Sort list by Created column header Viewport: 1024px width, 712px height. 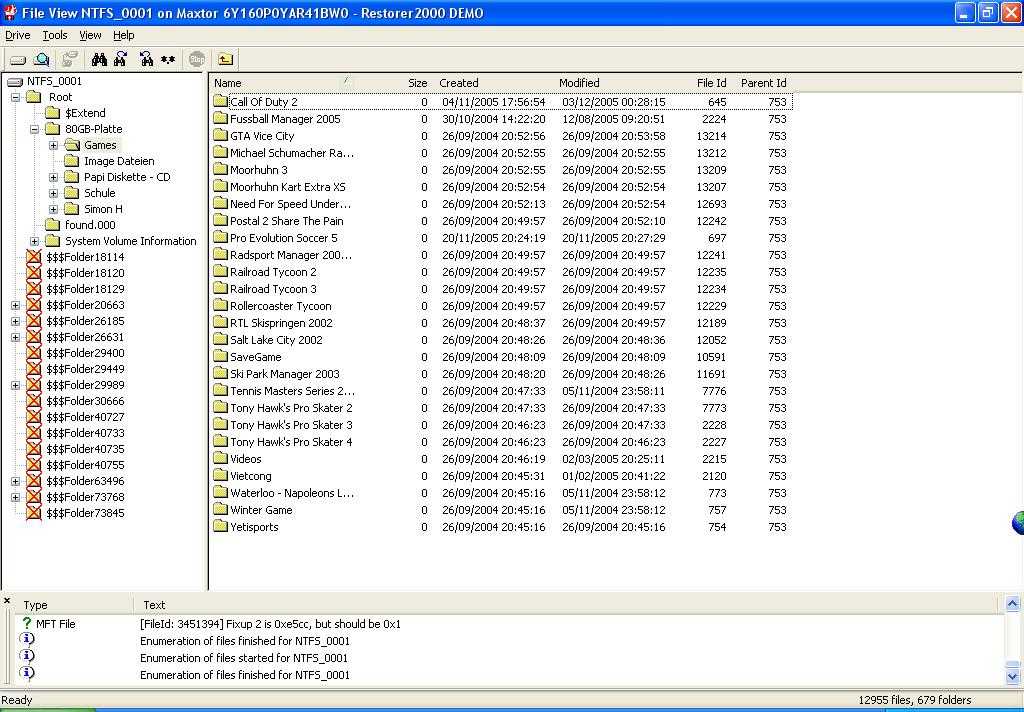pos(459,83)
